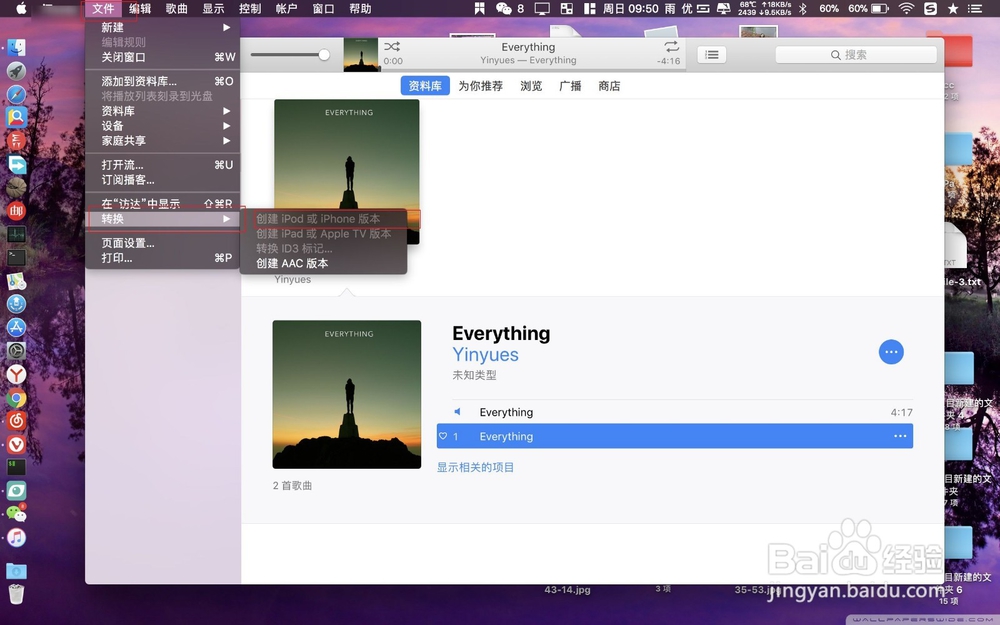Viewport: 1000px width, 625px height.
Task: Choose 在"访达"中显示 menu item
Action: pos(163,203)
